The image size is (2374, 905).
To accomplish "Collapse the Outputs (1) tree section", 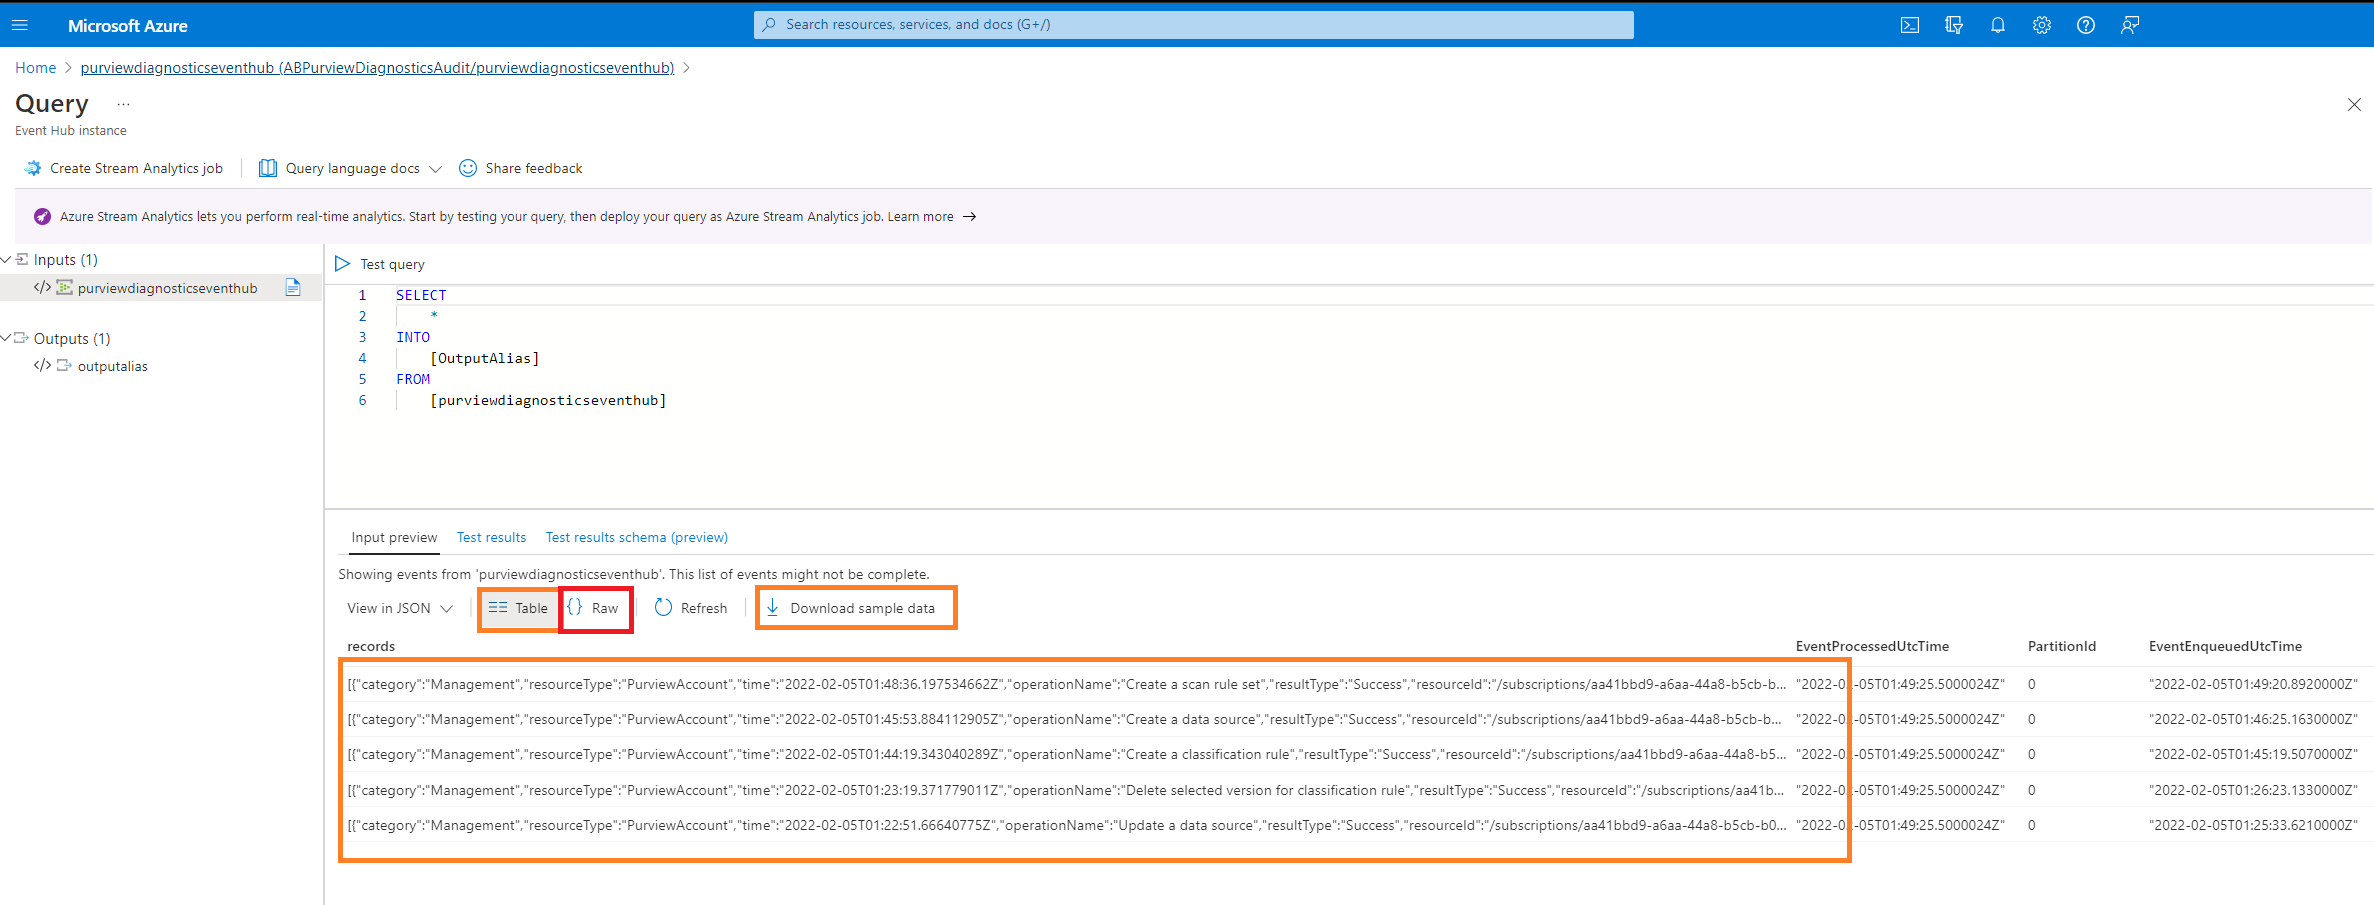I will point(6,338).
